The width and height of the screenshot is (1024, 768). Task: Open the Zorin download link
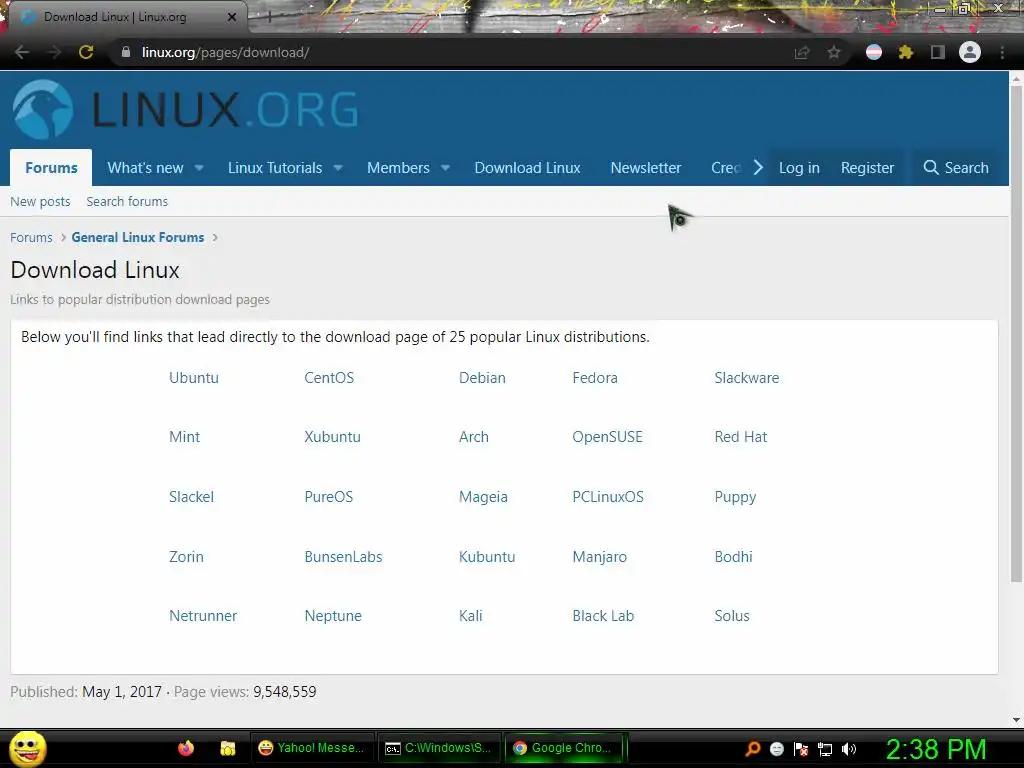pos(186,557)
